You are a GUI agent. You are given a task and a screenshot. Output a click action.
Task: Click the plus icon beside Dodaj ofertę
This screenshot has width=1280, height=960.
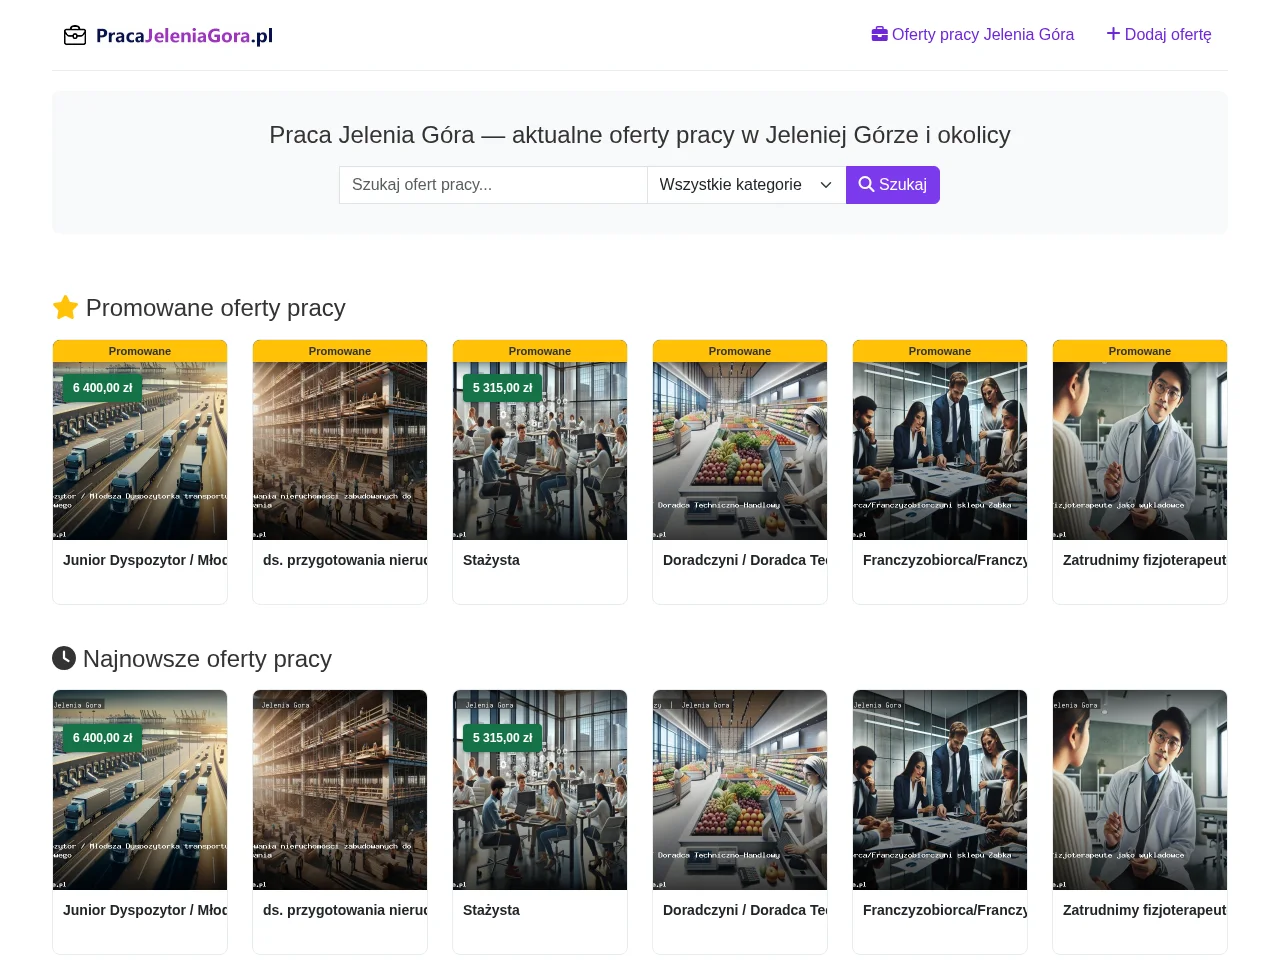(1113, 34)
